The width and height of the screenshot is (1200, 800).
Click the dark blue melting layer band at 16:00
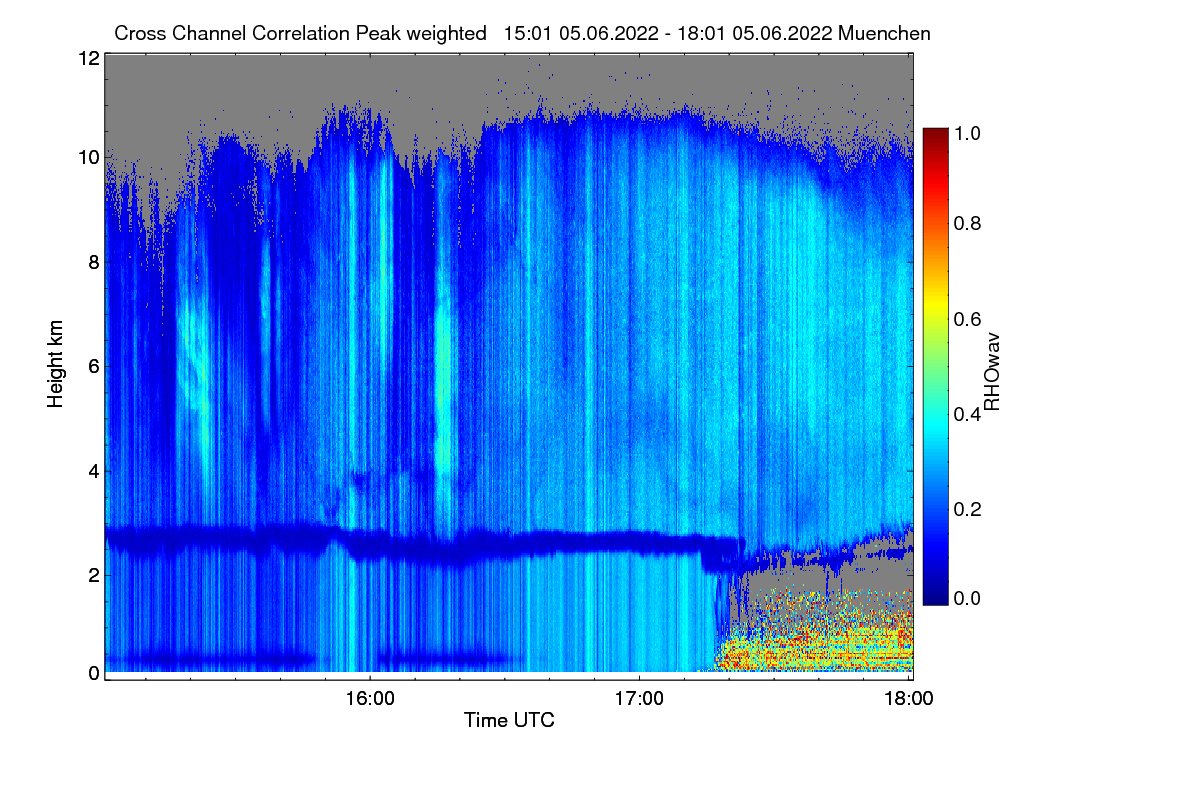[x=369, y=548]
